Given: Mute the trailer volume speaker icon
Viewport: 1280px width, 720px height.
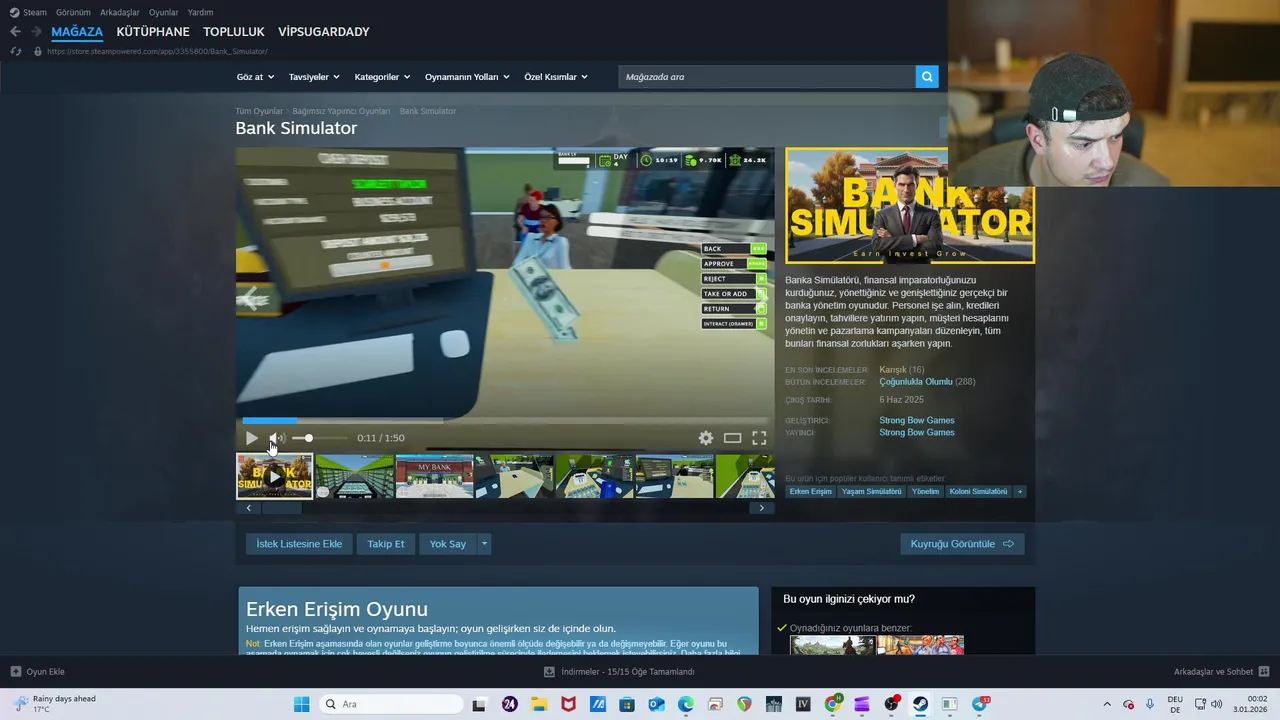Looking at the screenshot, I should click(277, 438).
